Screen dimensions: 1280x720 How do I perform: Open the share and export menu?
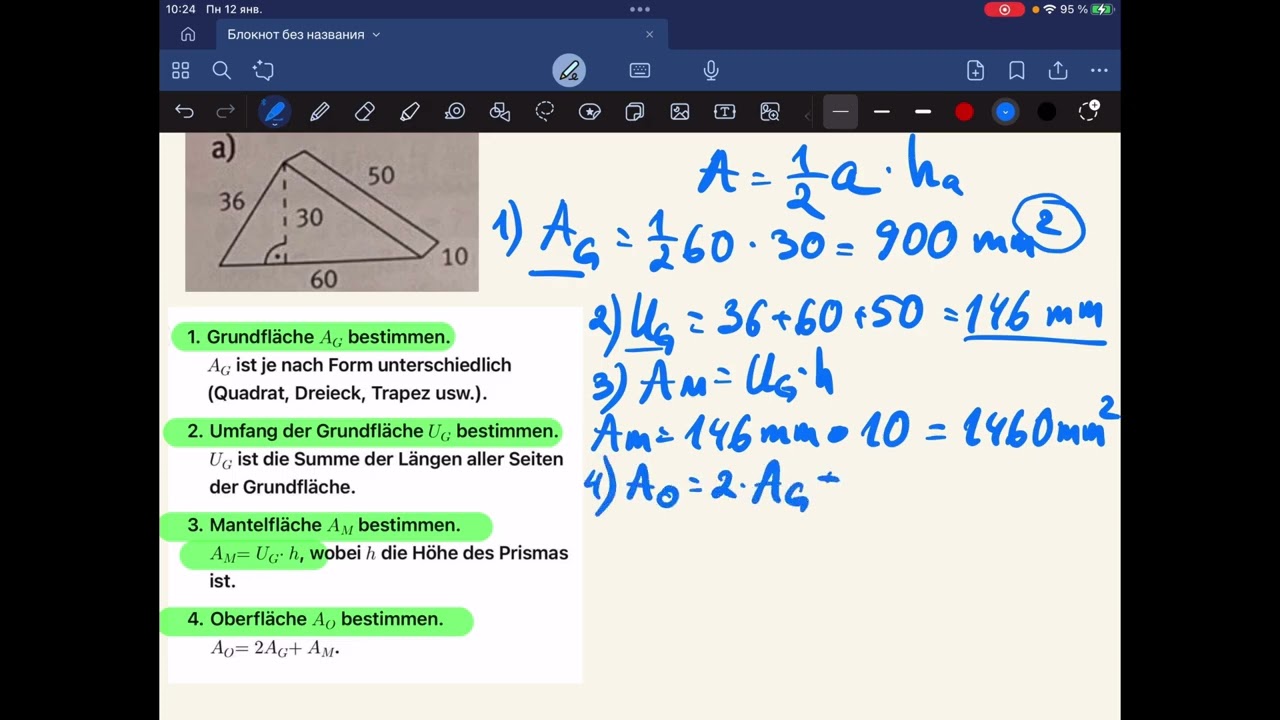click(x=1058, y=70)
